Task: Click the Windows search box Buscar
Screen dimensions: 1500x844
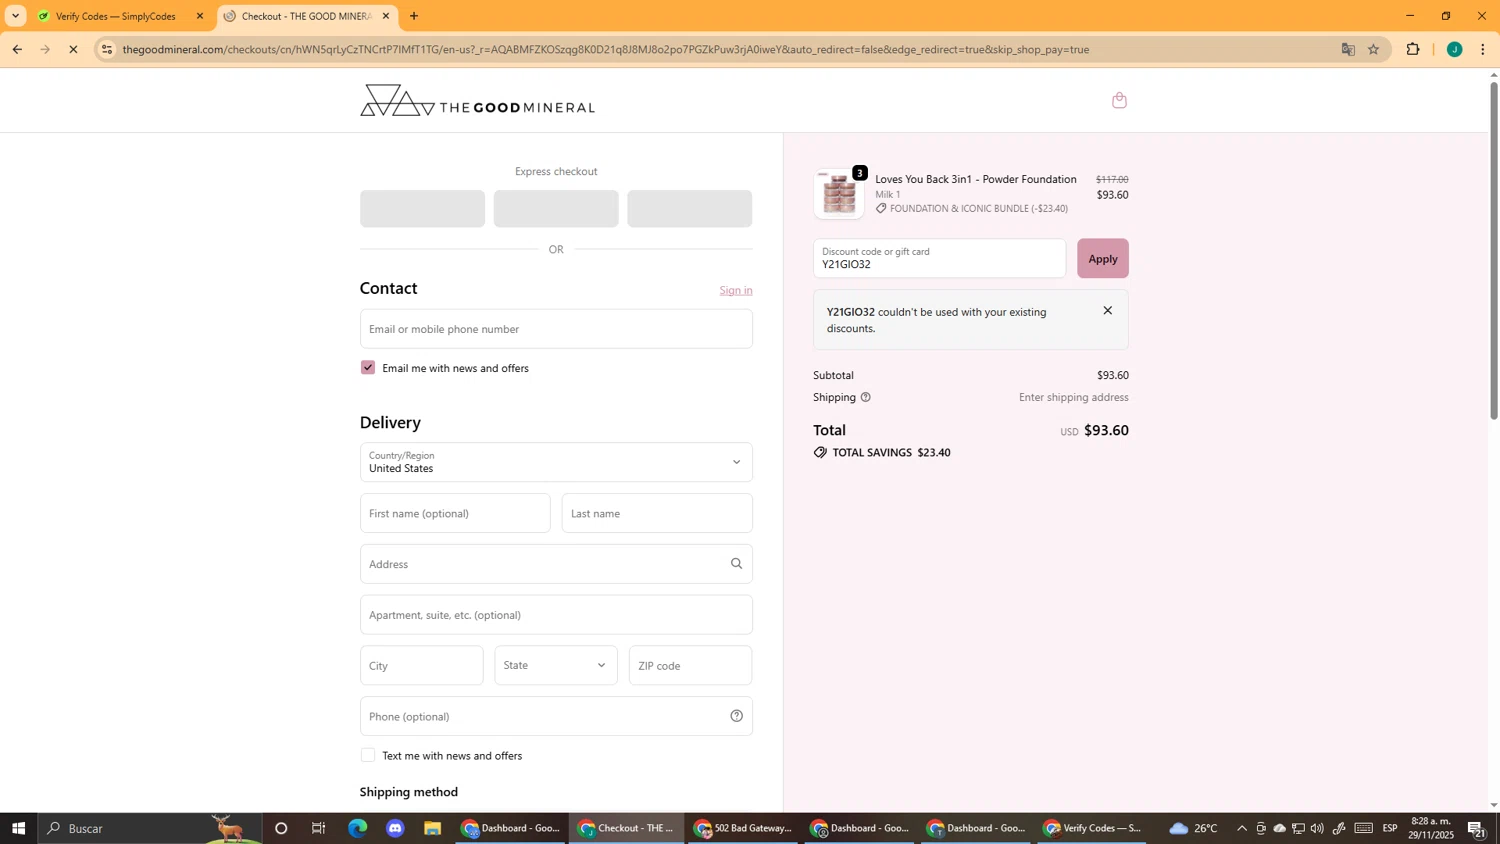Action: click(x=150, y=828)
